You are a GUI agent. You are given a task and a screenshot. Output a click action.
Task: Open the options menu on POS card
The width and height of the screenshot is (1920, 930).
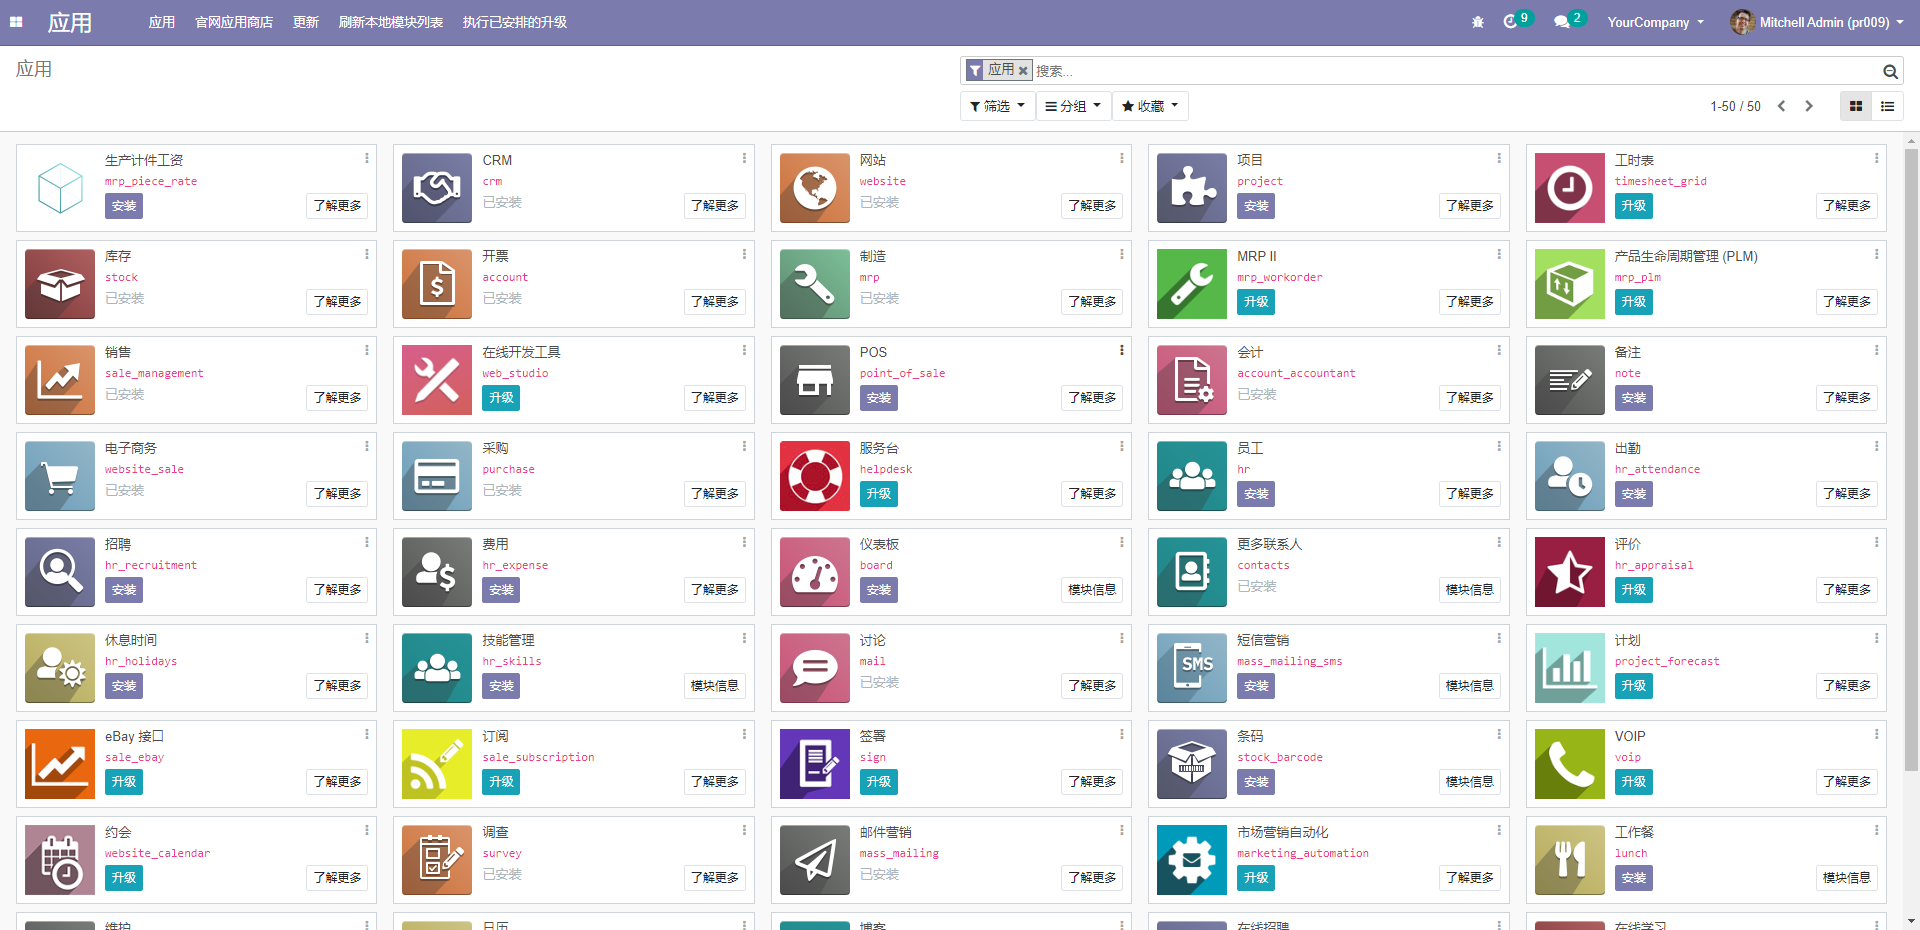click(1122, 350)
